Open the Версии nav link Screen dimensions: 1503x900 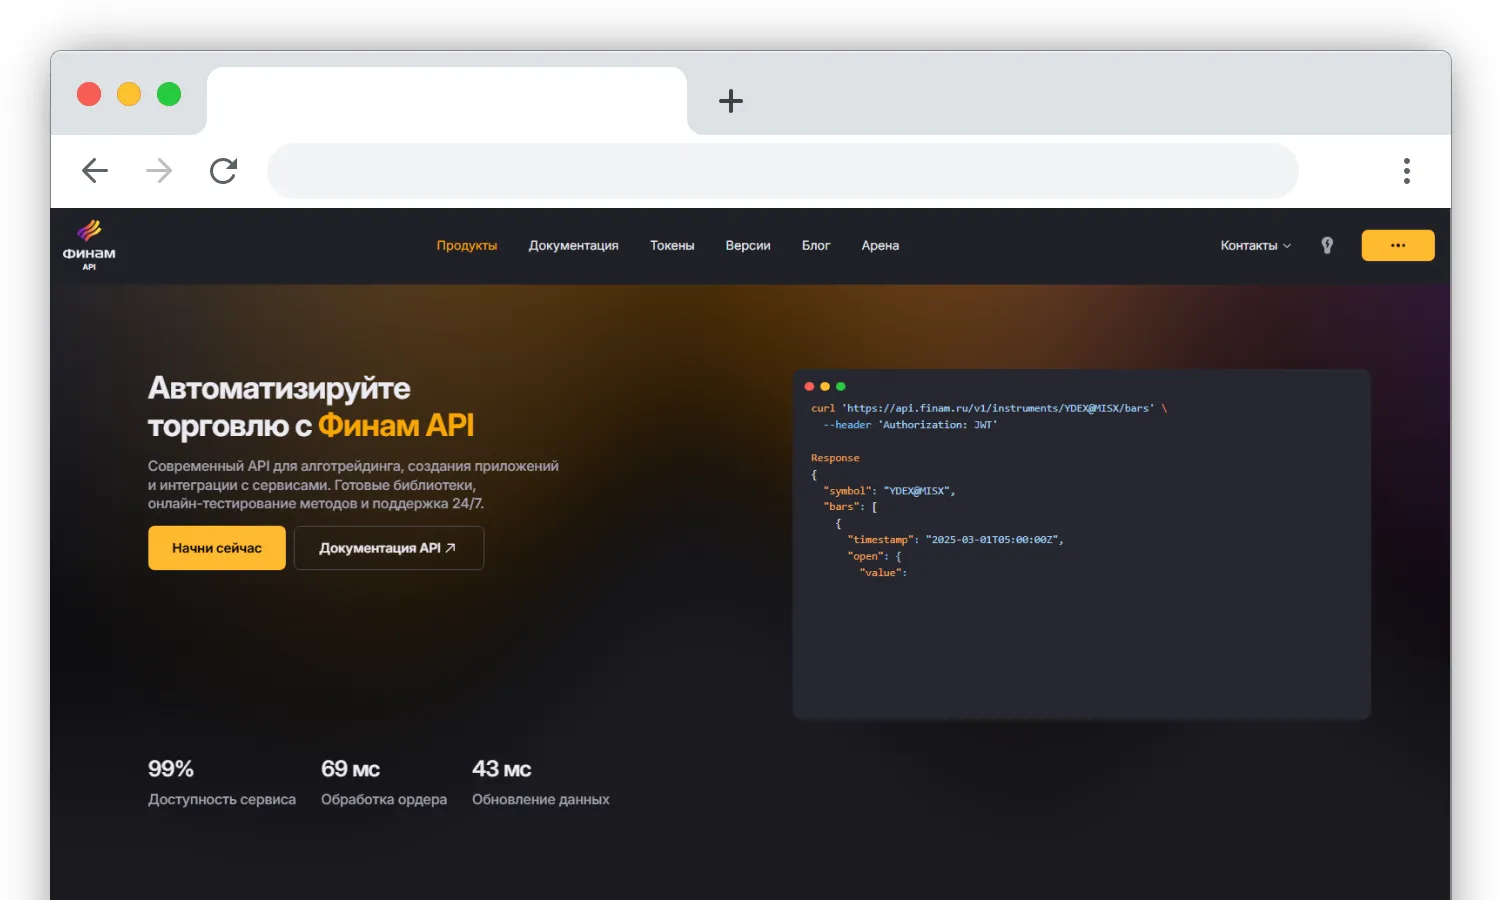point(748,245)
